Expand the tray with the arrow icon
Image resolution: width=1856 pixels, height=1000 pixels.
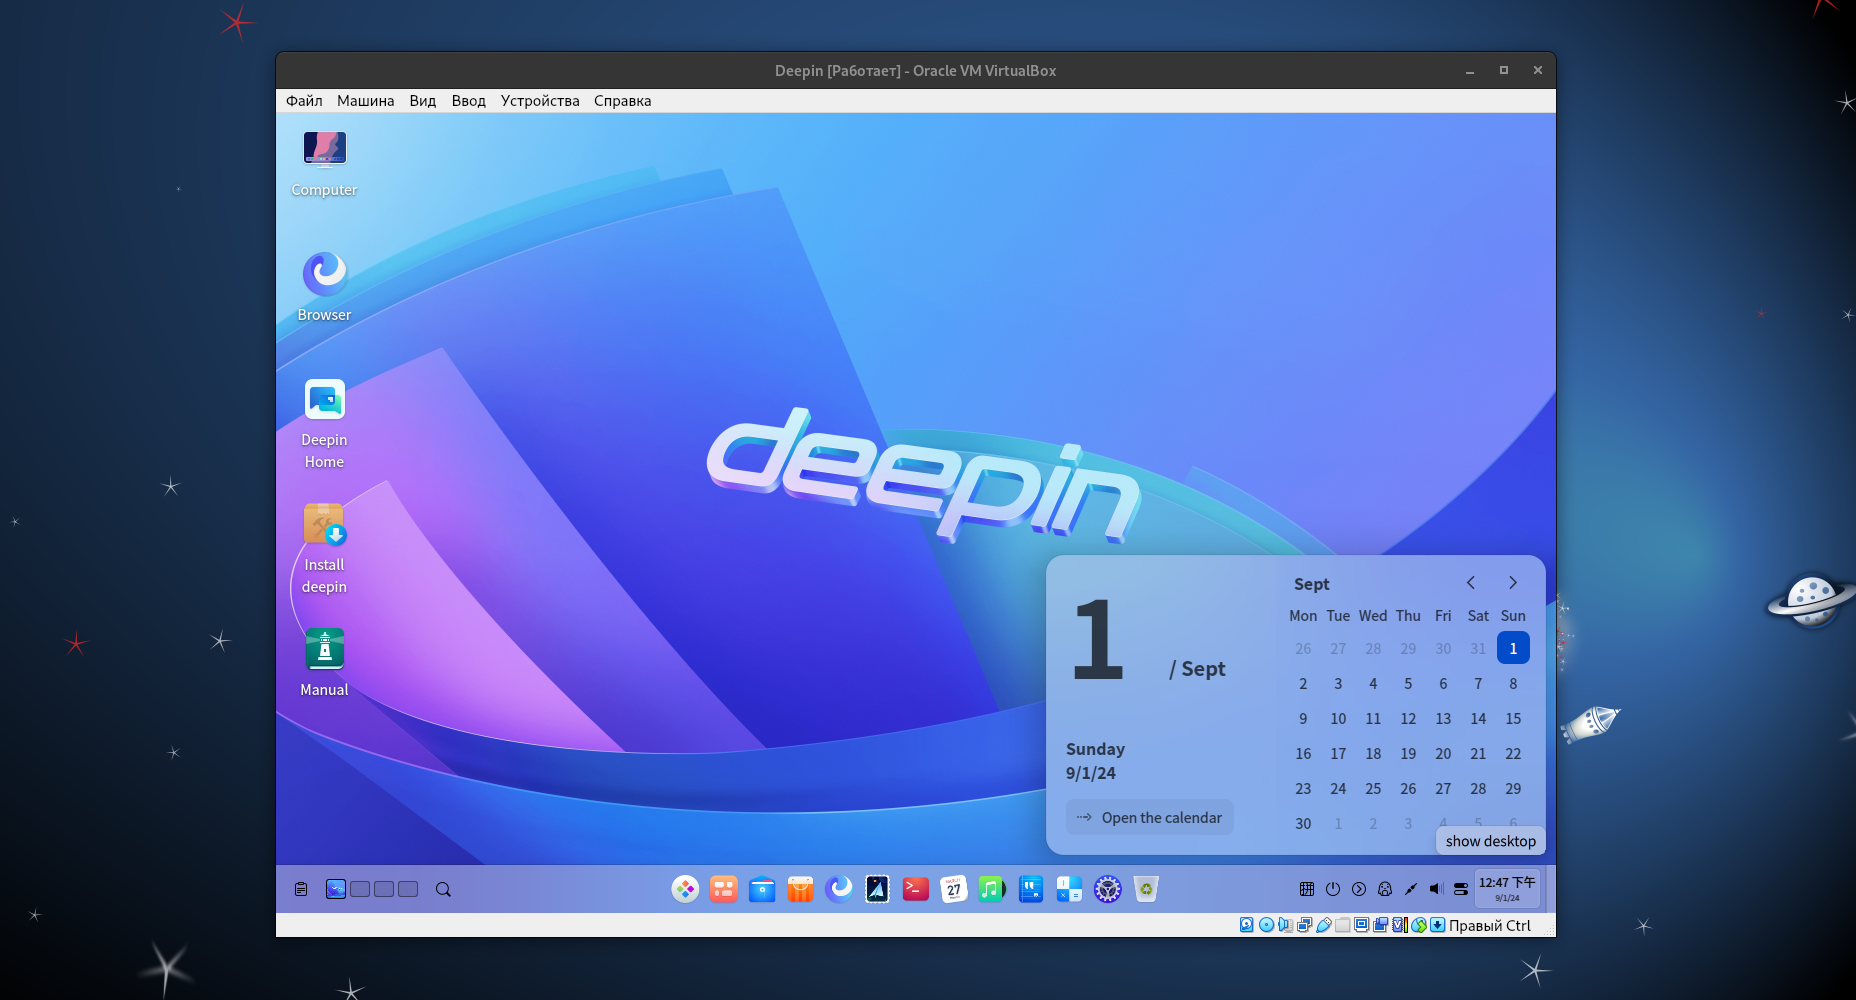click(1359, 889)
